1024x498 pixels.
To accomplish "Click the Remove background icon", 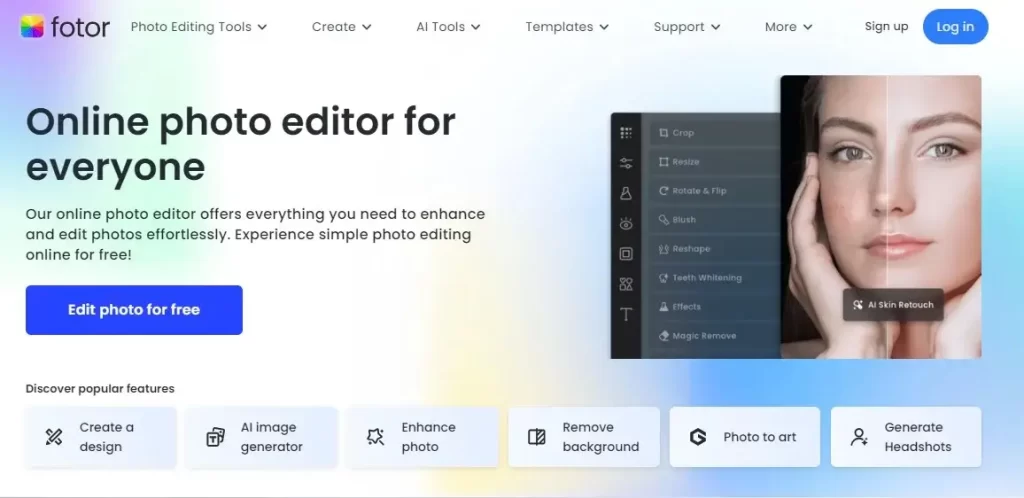I will pos(537,437).
